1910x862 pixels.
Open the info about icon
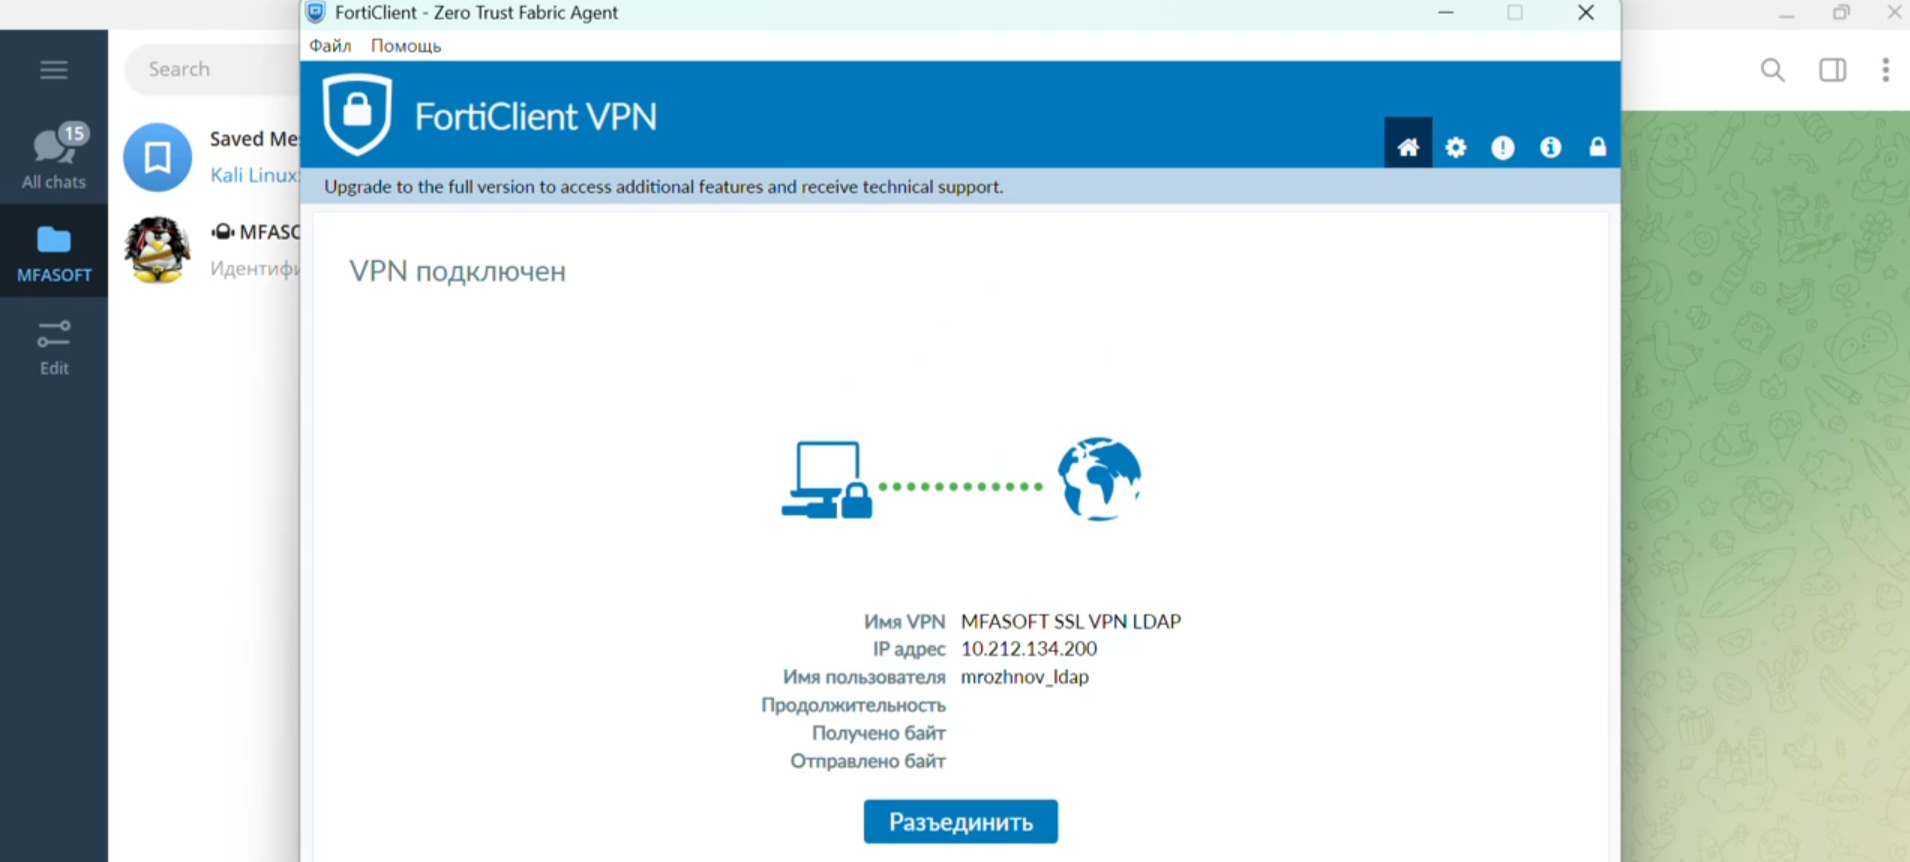point(1551,147)
